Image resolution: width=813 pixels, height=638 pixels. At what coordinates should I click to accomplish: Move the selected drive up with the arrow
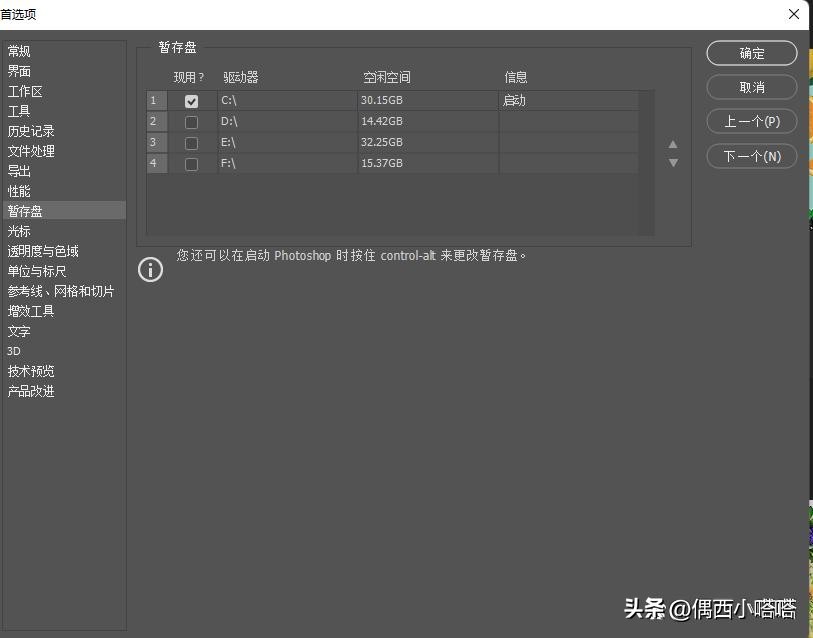(673, 144)
